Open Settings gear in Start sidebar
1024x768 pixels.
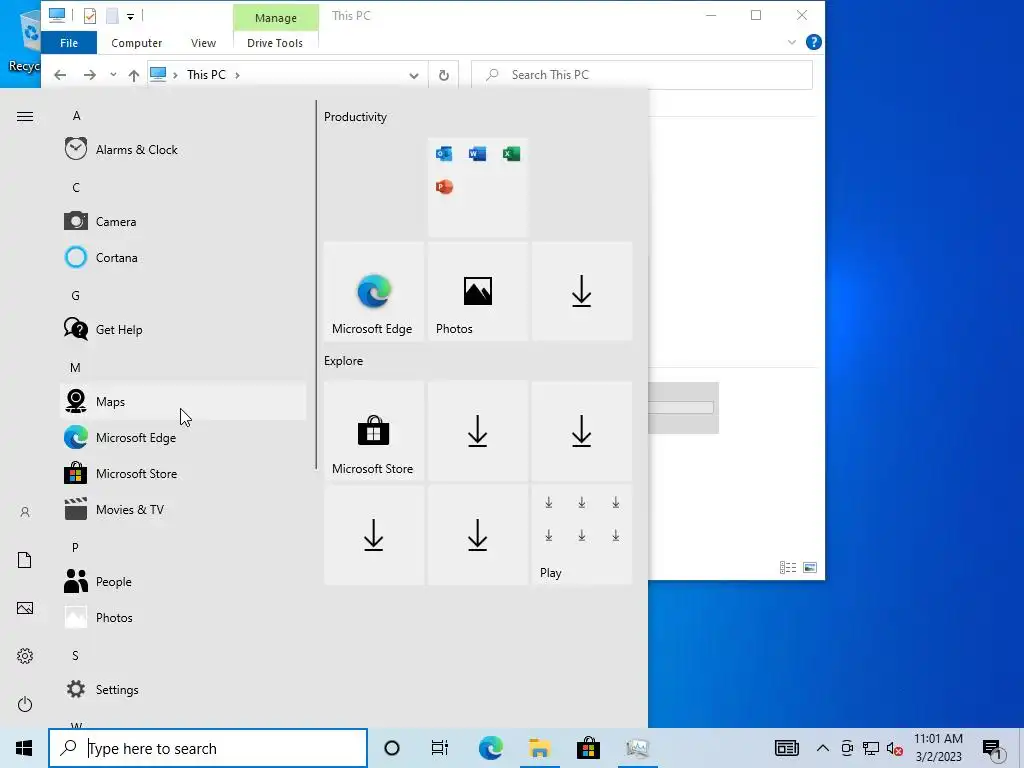[25, 656]
